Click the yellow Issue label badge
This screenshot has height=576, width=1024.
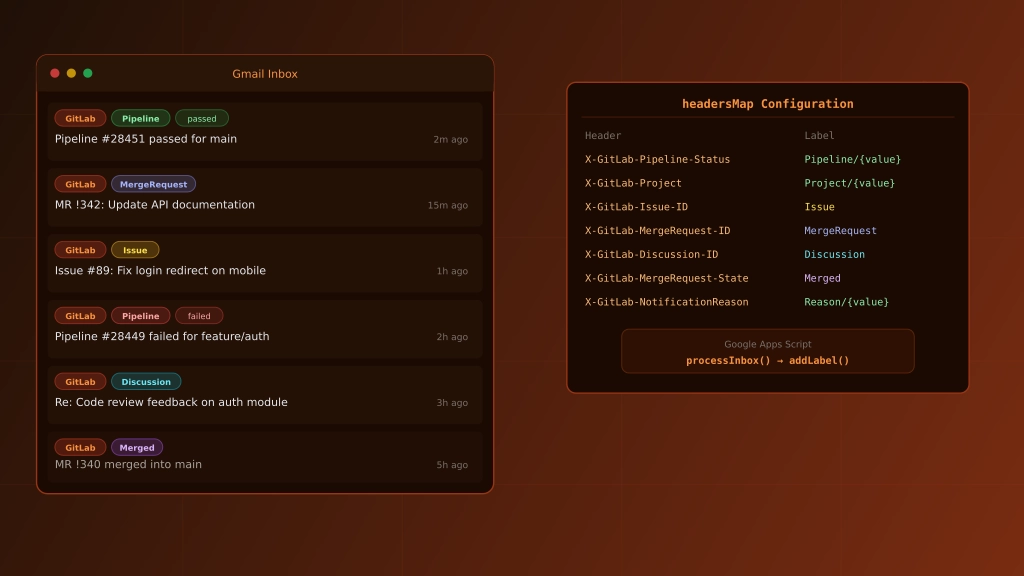coord(135,250)
